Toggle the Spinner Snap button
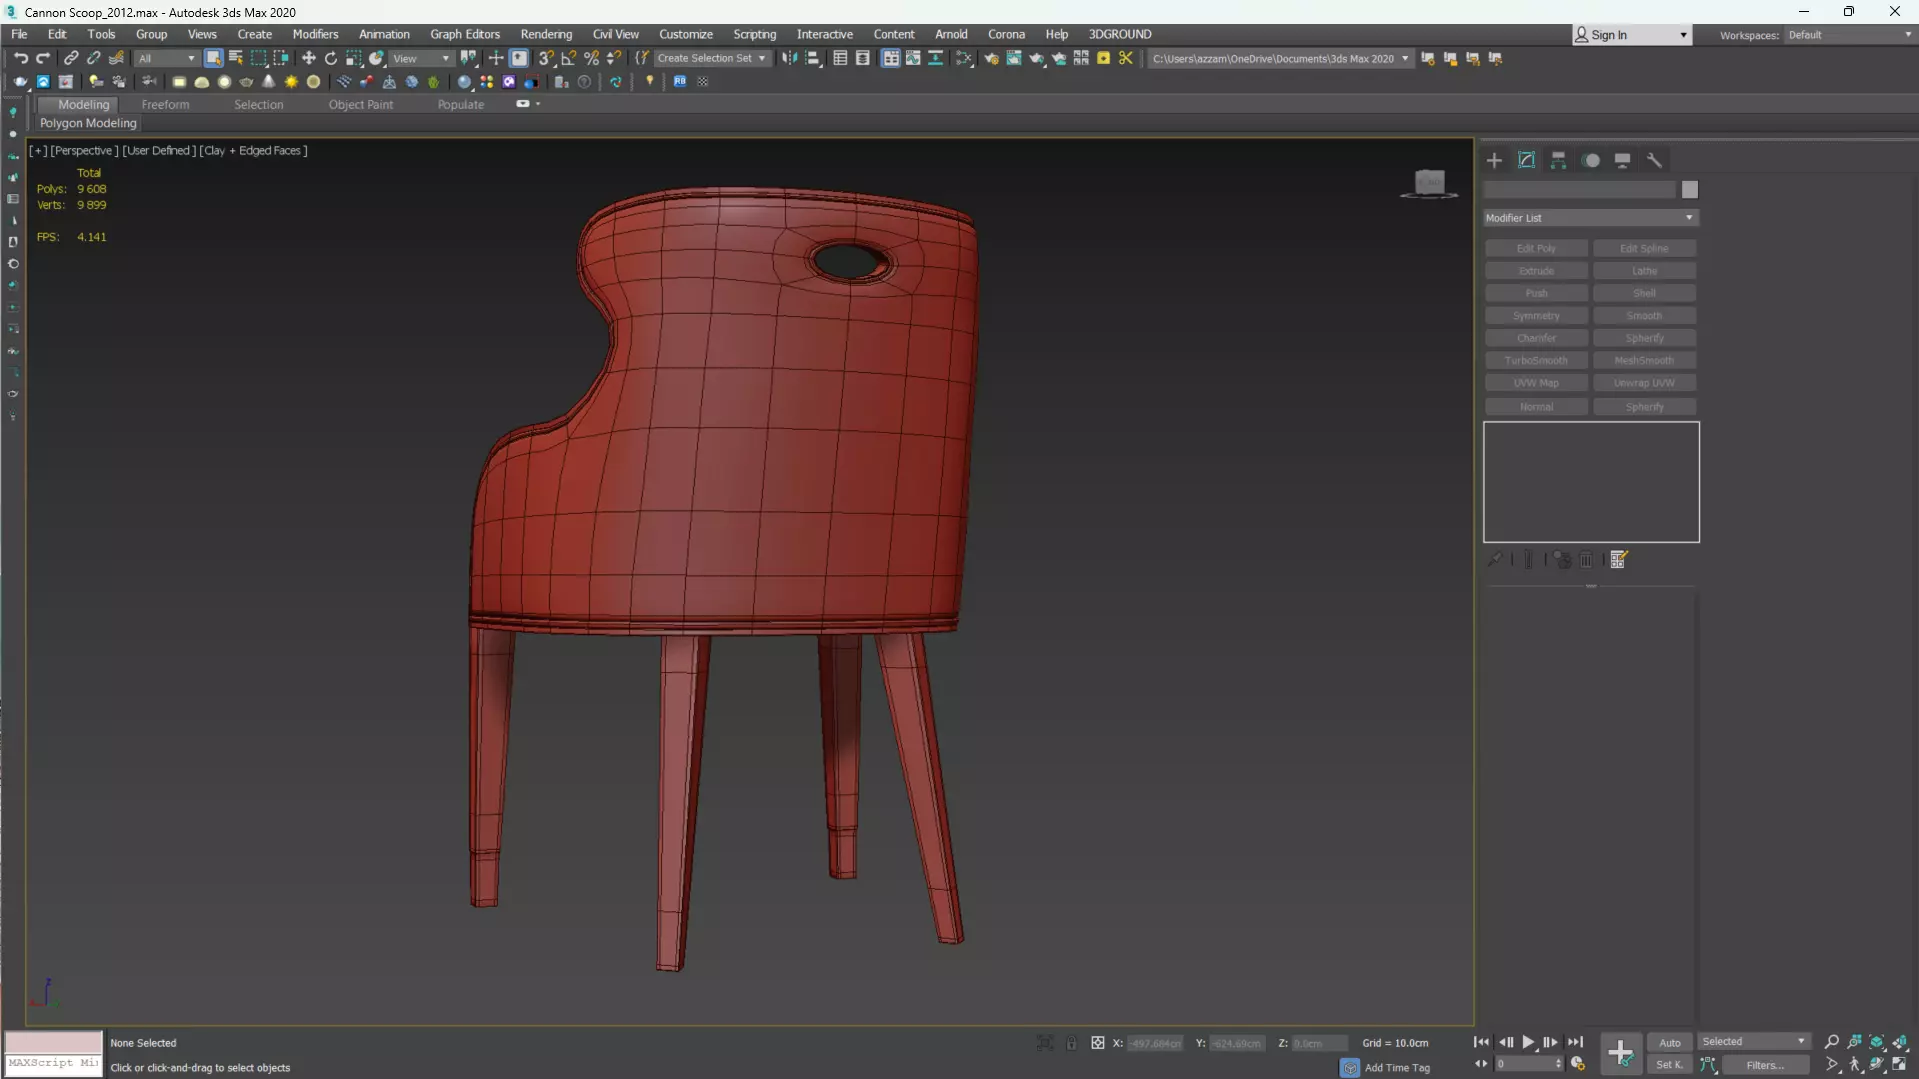Image resolution: width=1919 pixels, height=1079 pixels. pos(614,59)
